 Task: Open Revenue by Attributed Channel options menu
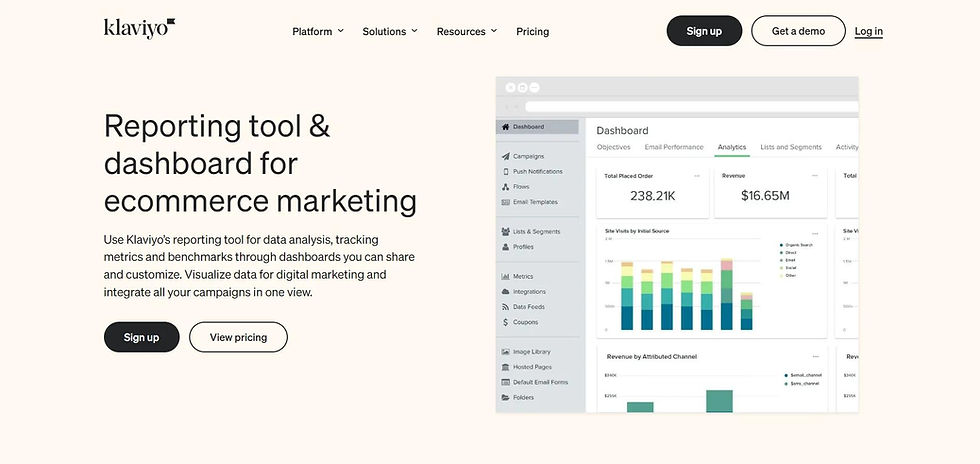click(814, 355)
